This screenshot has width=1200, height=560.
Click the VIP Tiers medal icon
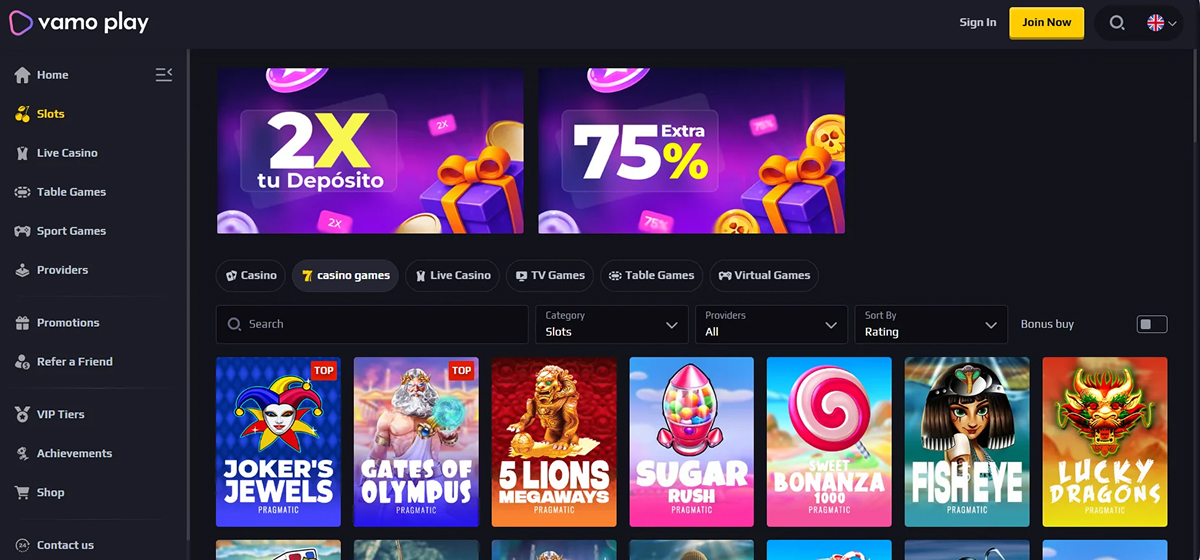click(x=22, y=414)
